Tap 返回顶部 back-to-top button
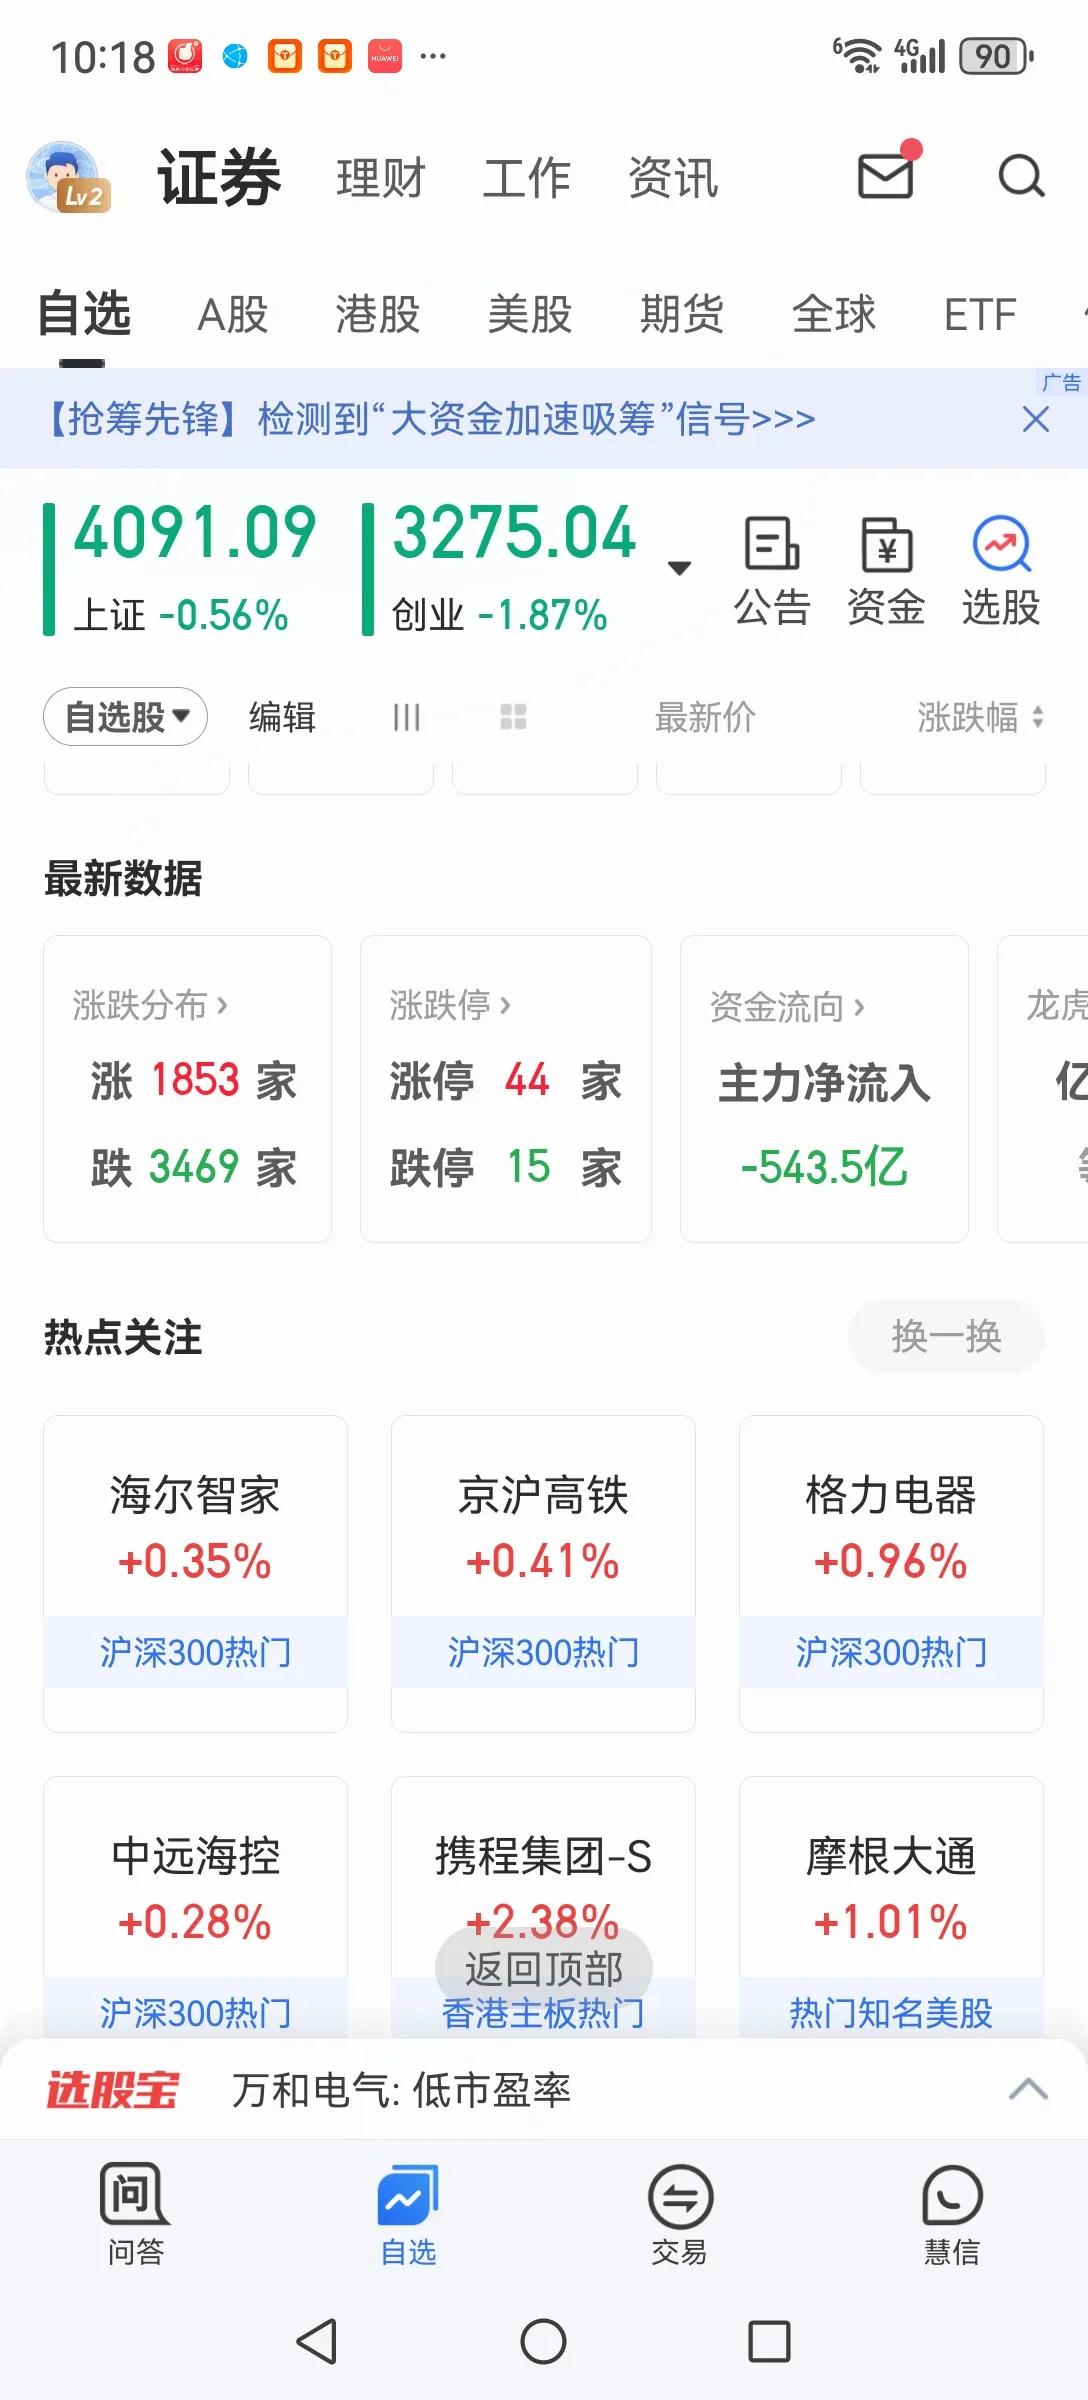This screenshot has height=2400, width=1088. click(x=544, y=1968)
